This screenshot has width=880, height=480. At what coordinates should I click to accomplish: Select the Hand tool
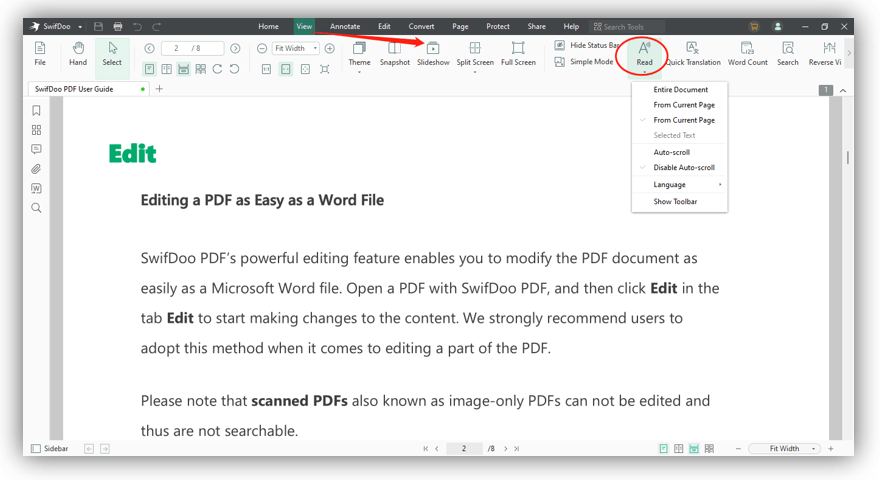78,54
